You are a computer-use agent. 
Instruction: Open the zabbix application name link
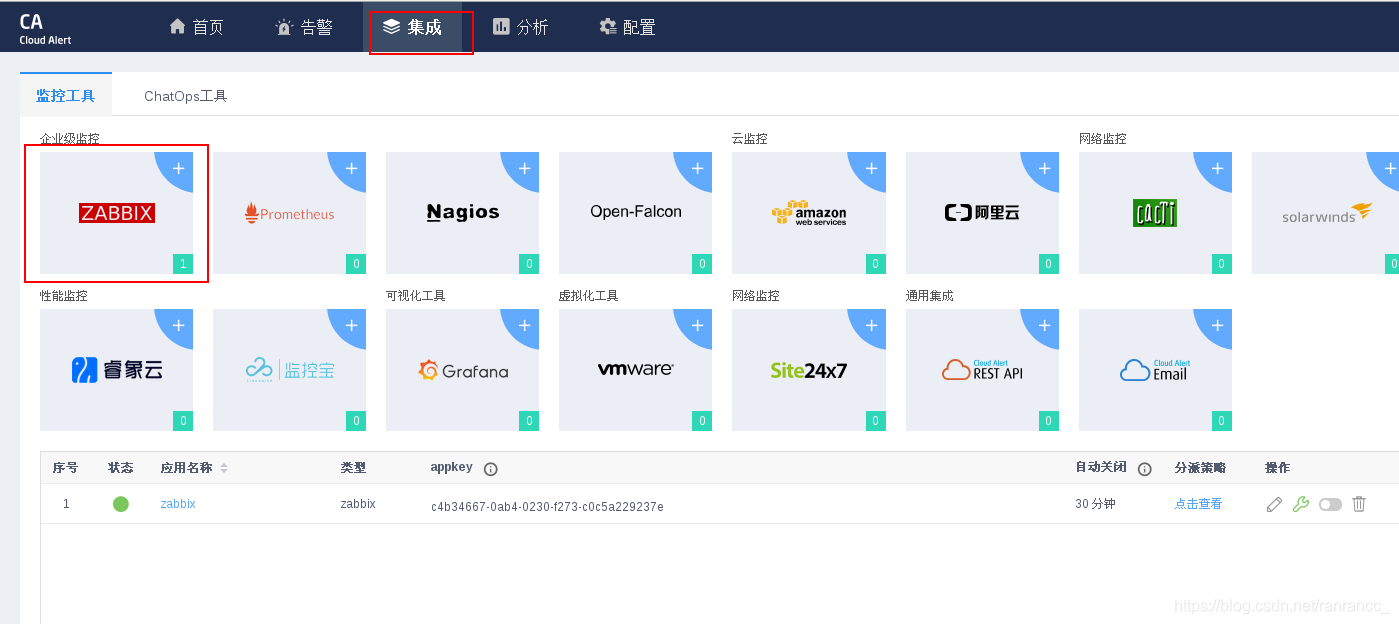pos(177,503)
